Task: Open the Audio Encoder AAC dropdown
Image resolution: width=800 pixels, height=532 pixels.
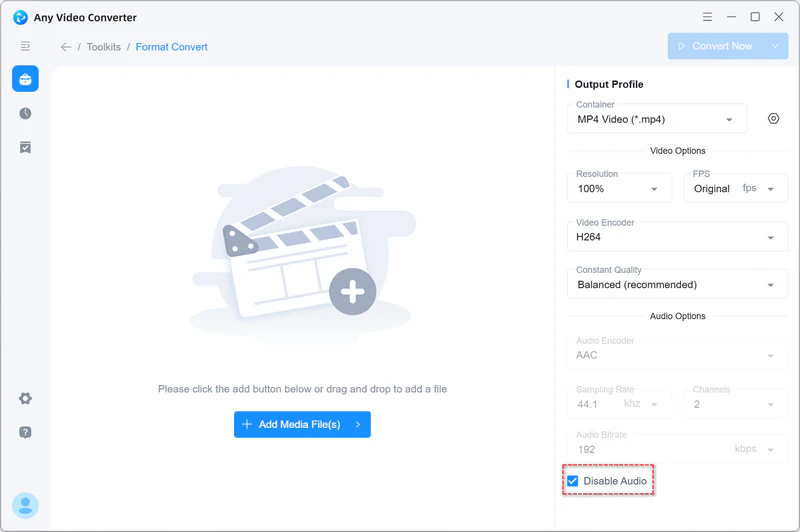Action: [x=678, y=354]
